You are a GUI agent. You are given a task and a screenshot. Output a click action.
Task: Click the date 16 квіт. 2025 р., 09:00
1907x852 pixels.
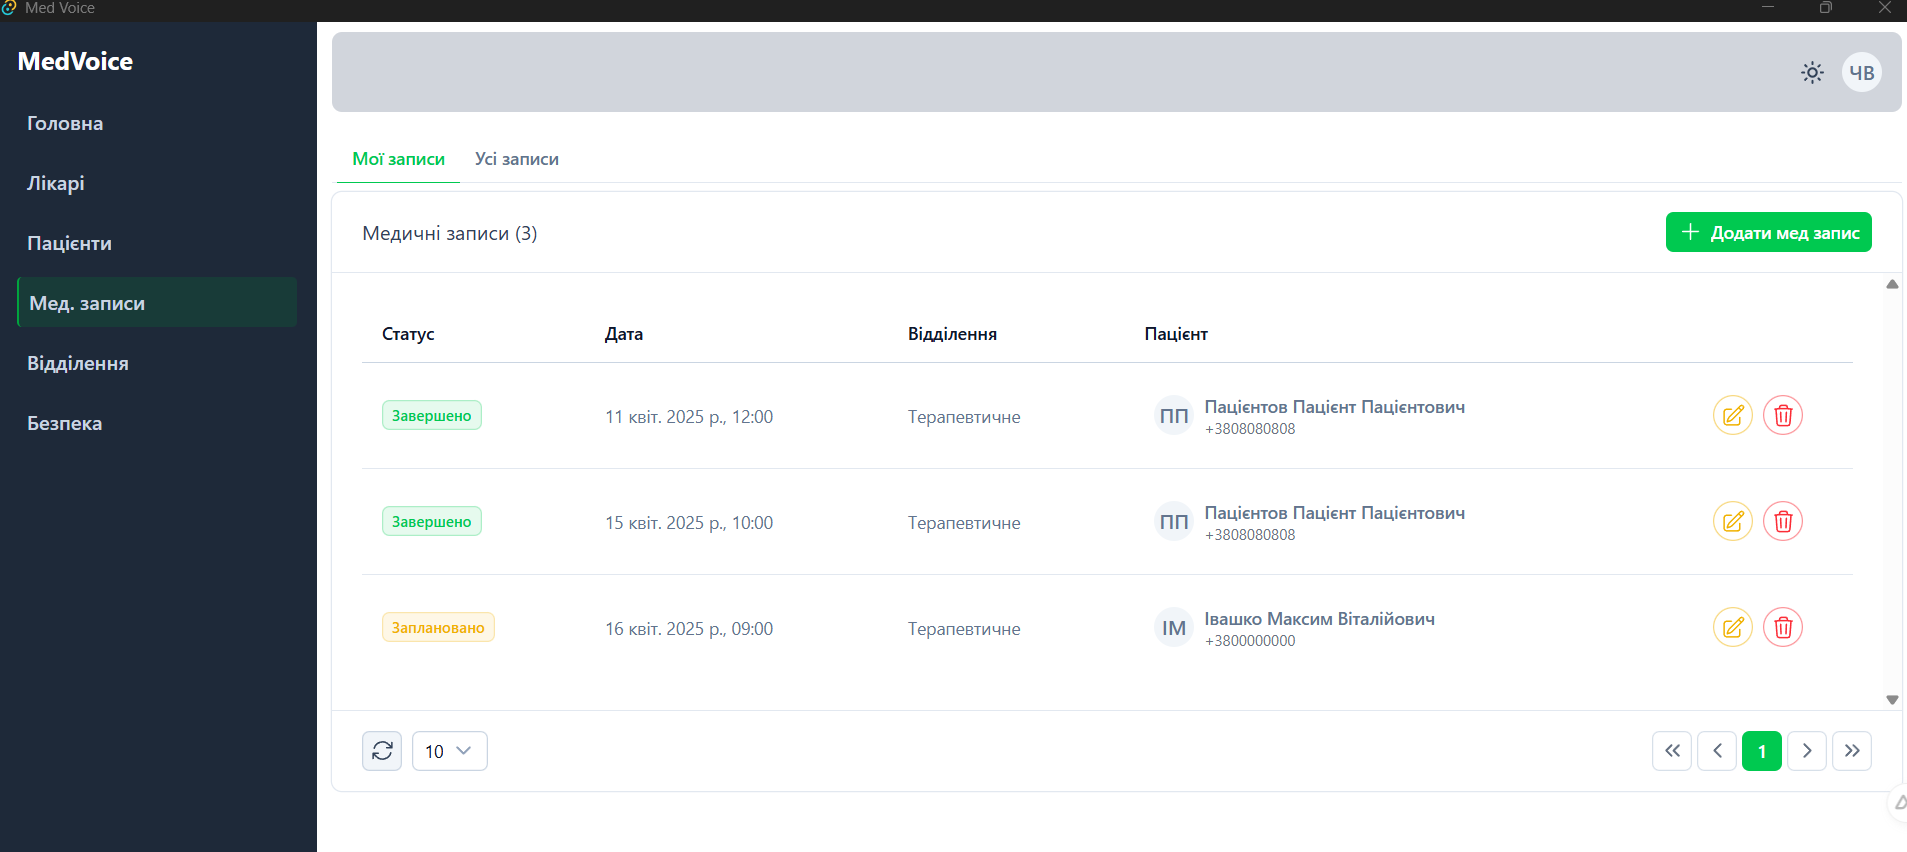[x=689, y=629]
